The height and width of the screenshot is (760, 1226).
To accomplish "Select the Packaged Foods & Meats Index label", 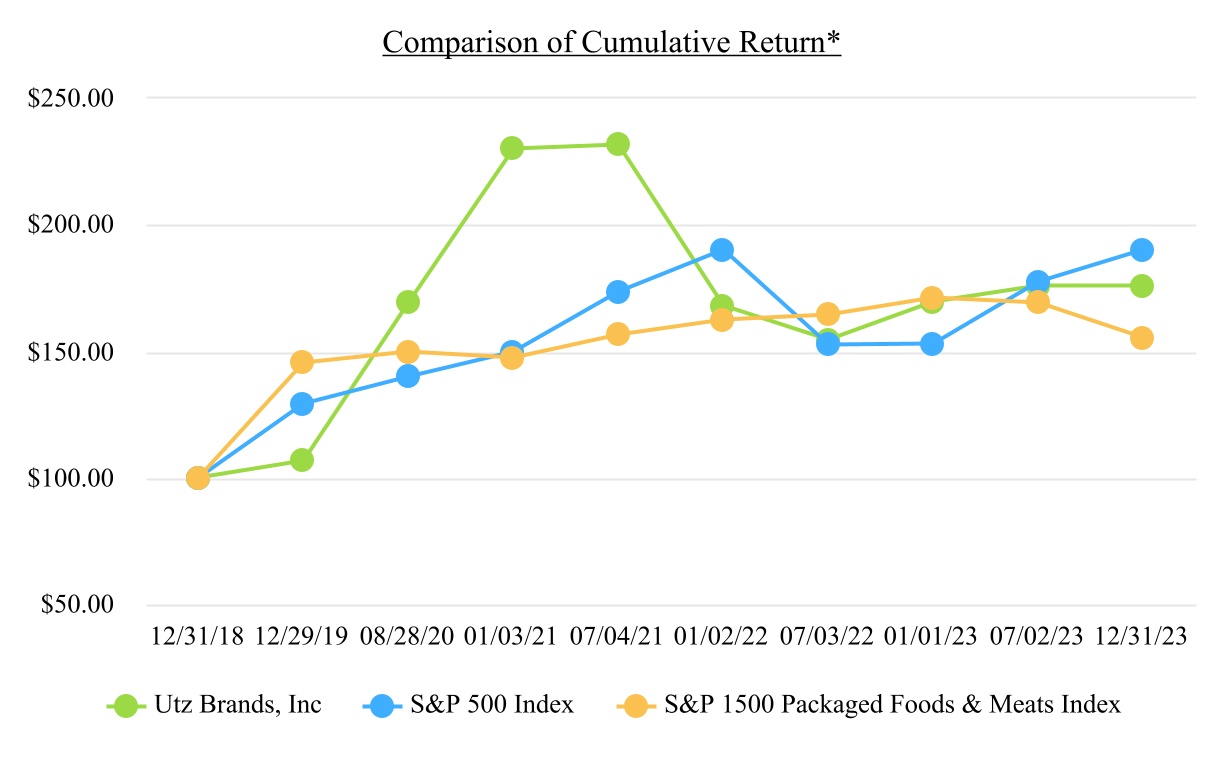I will [891, 705].
